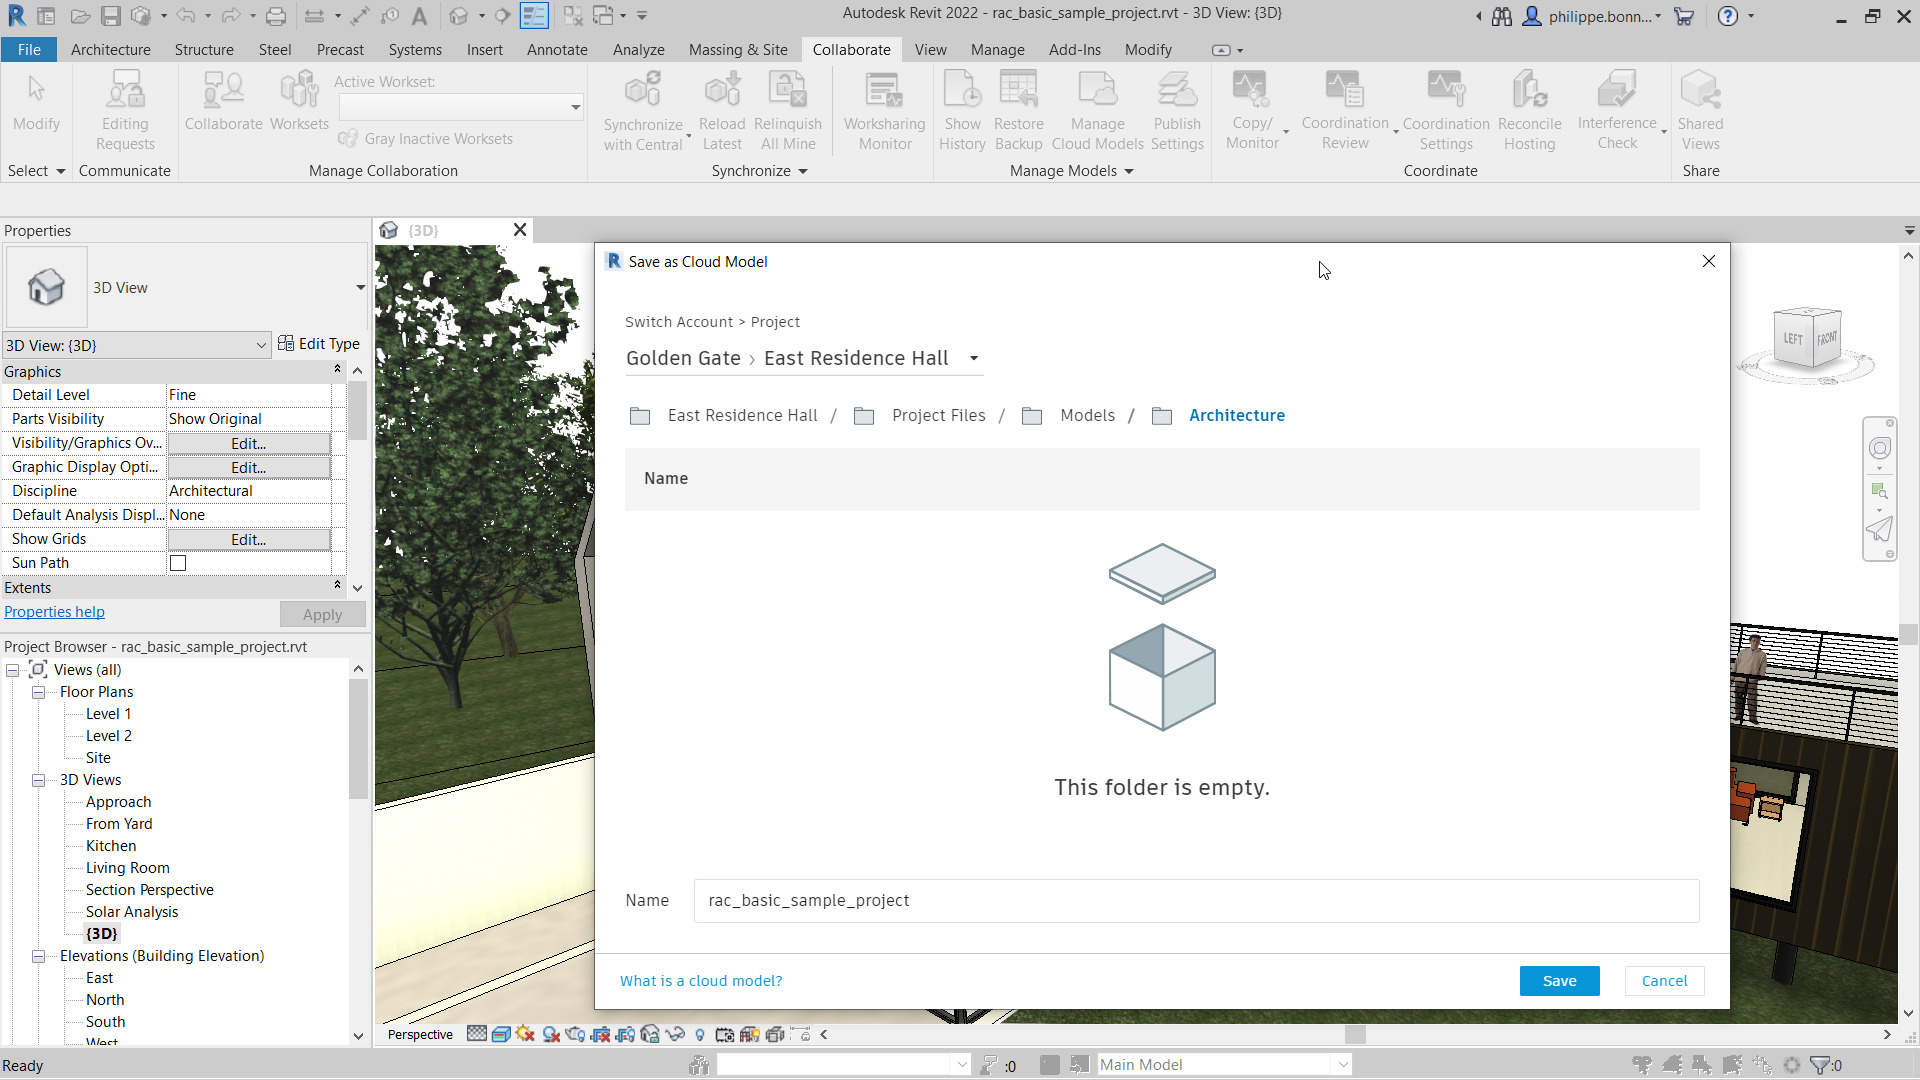Click the shopping cart icon in title bar
The image size is (1920, 1080).
[x=1684, y=16]
